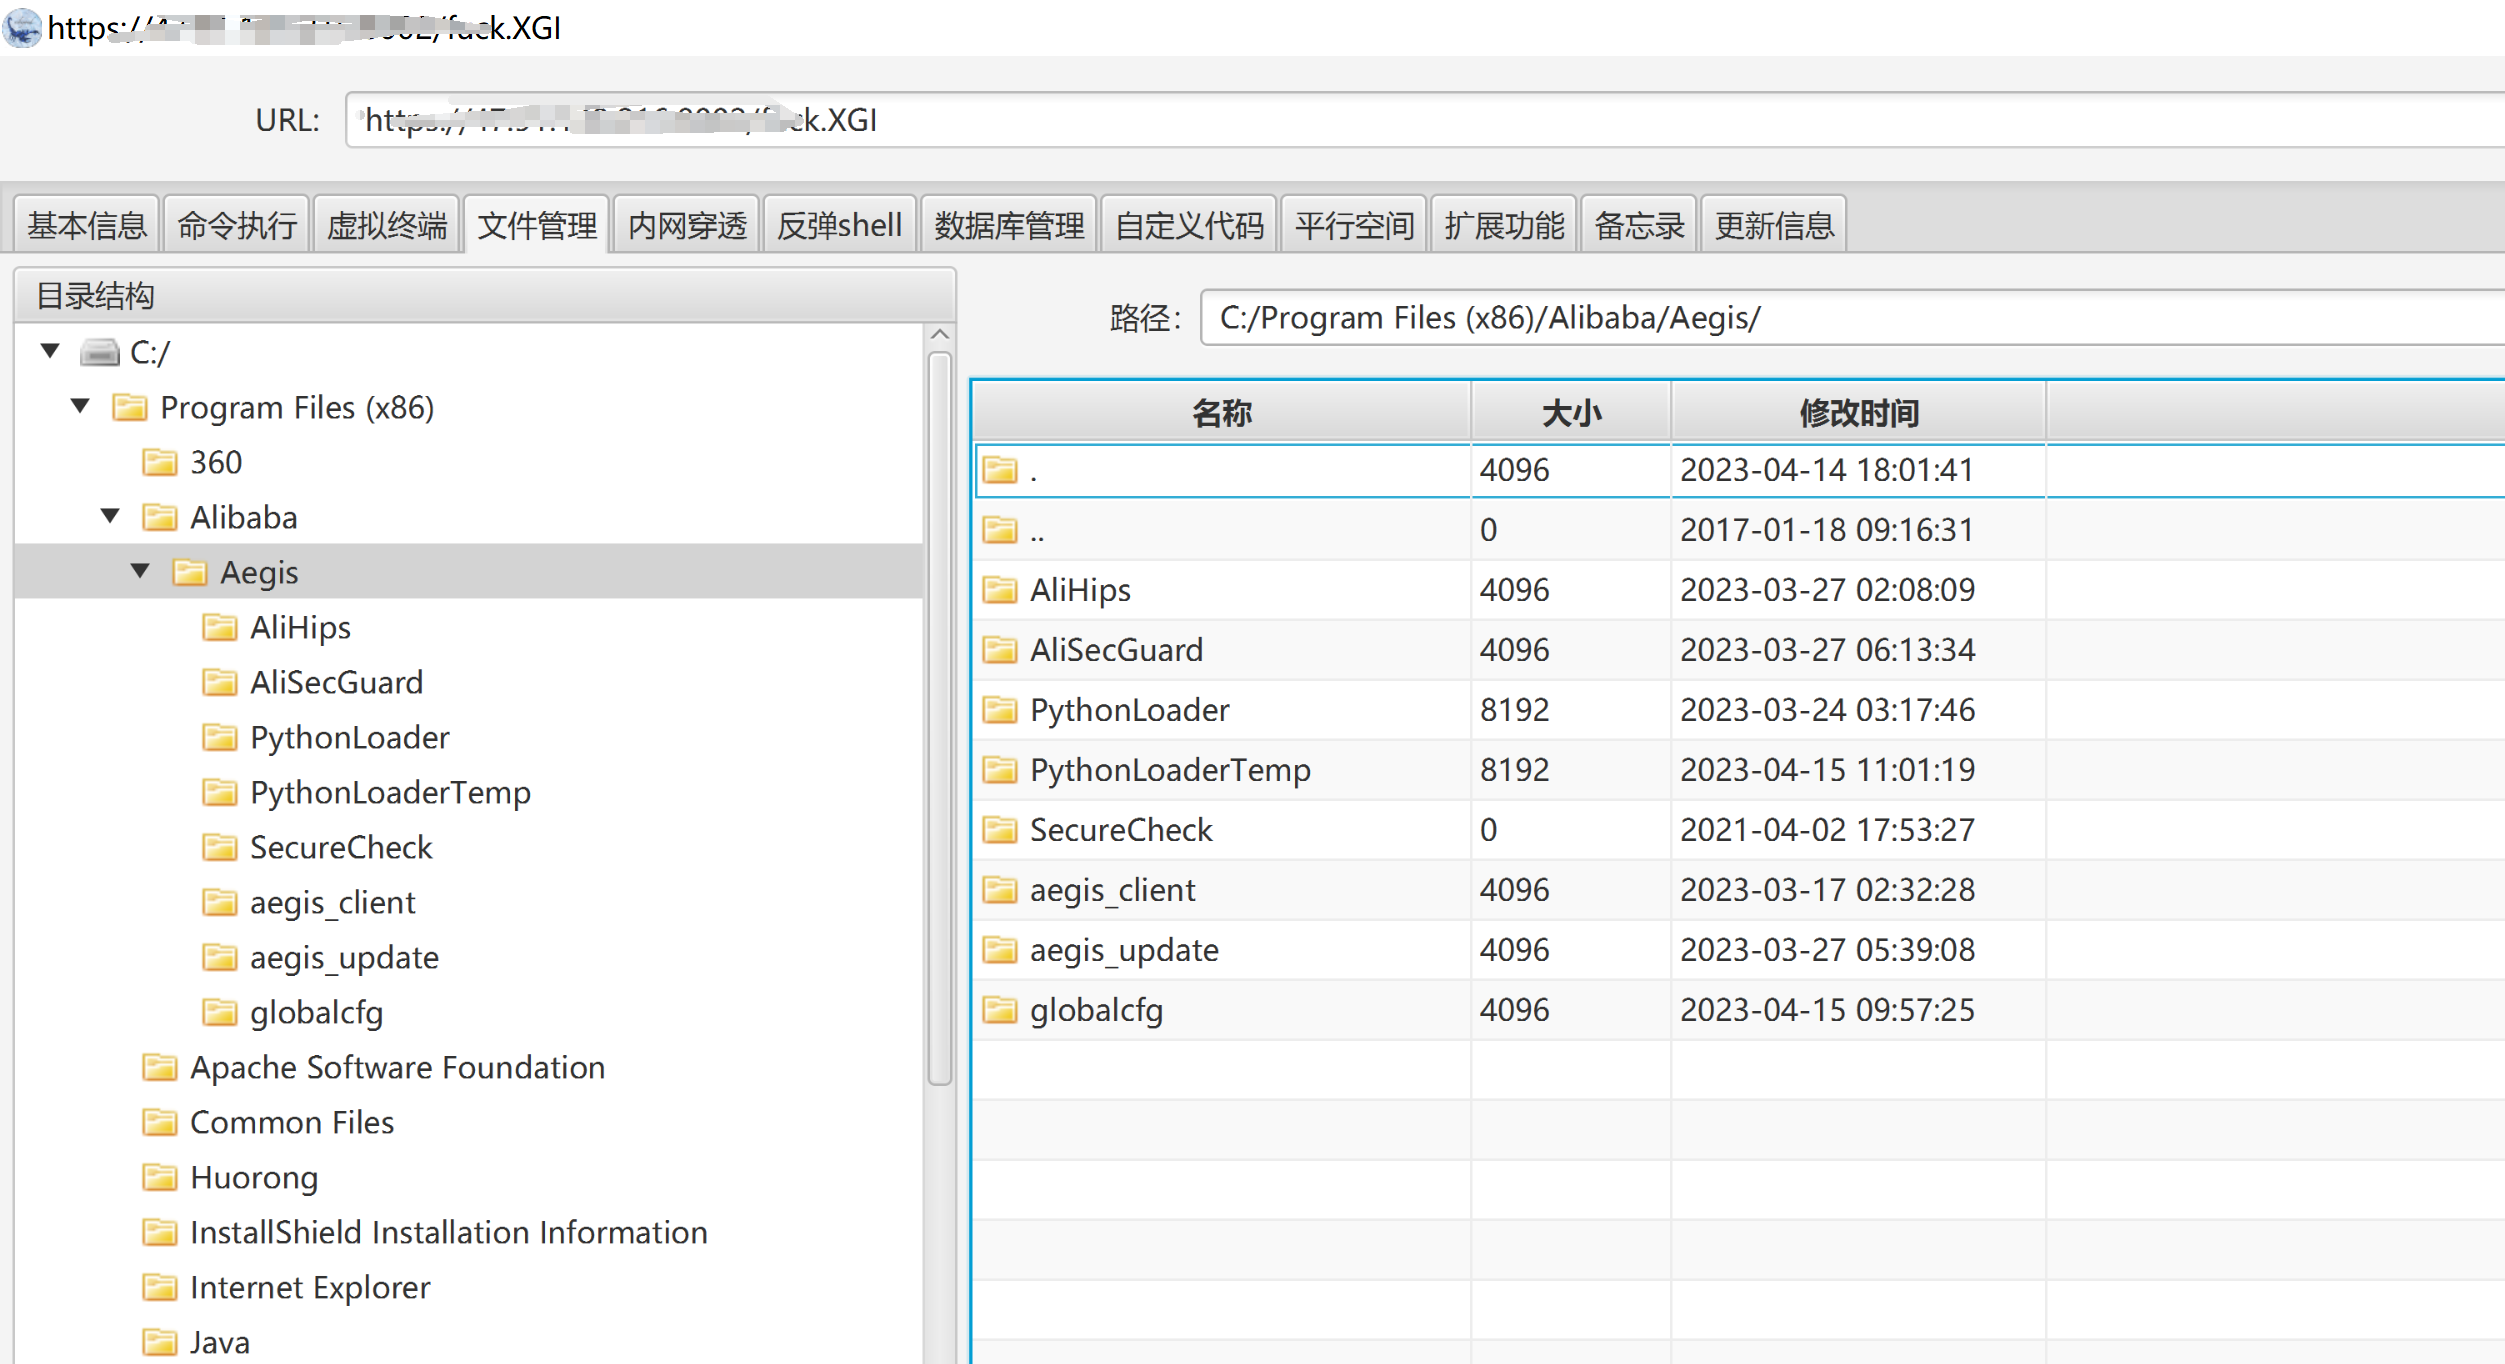
Task: Collapse the Program Files (x86) node
Action: point(80,405)
